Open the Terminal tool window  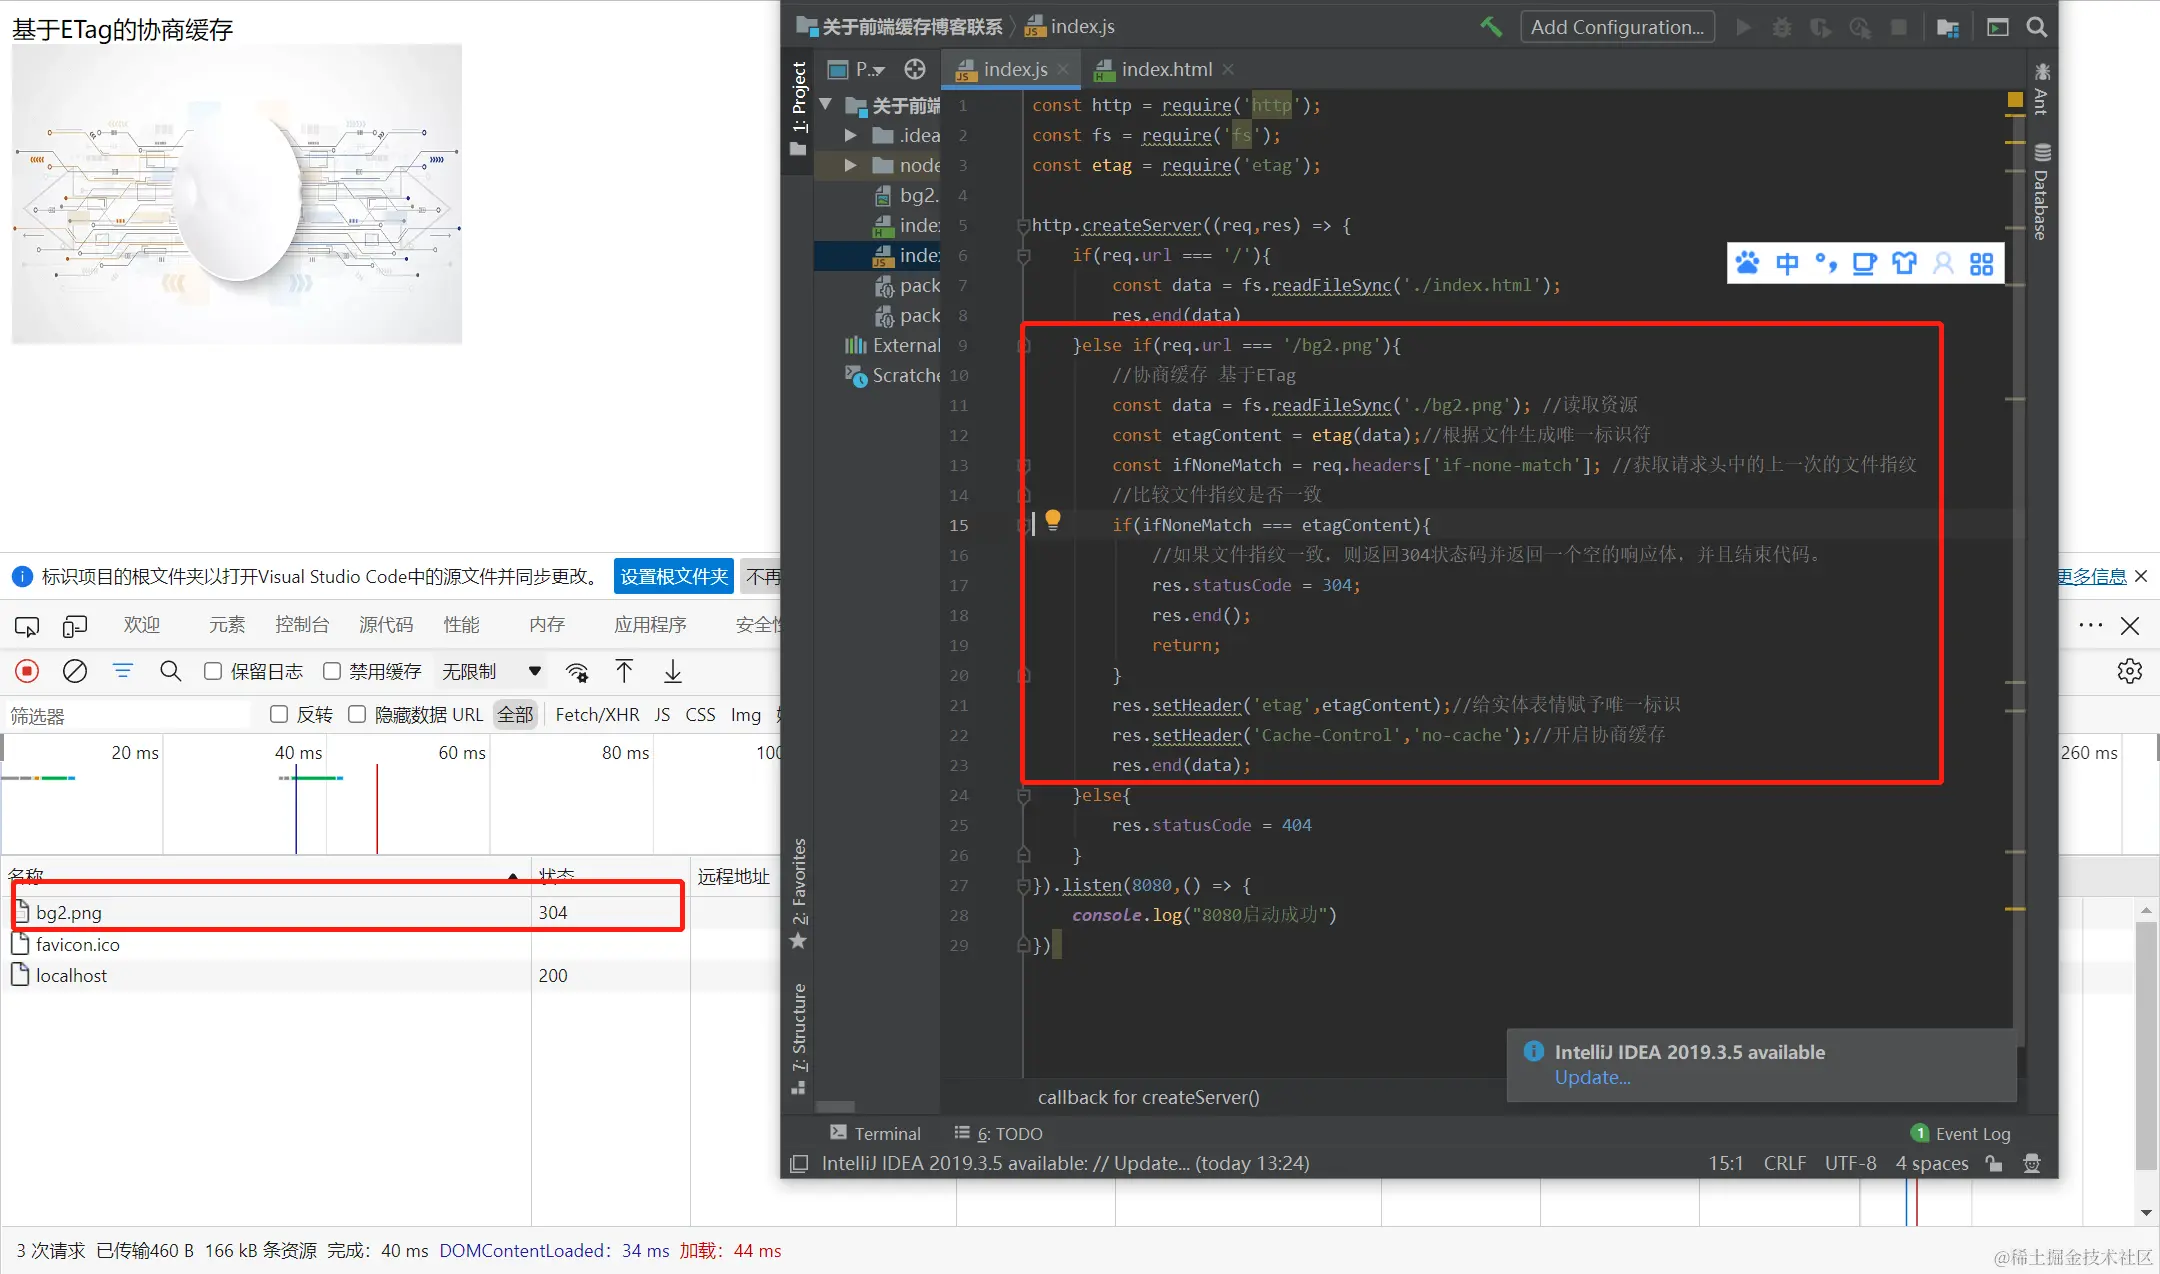876,1133
